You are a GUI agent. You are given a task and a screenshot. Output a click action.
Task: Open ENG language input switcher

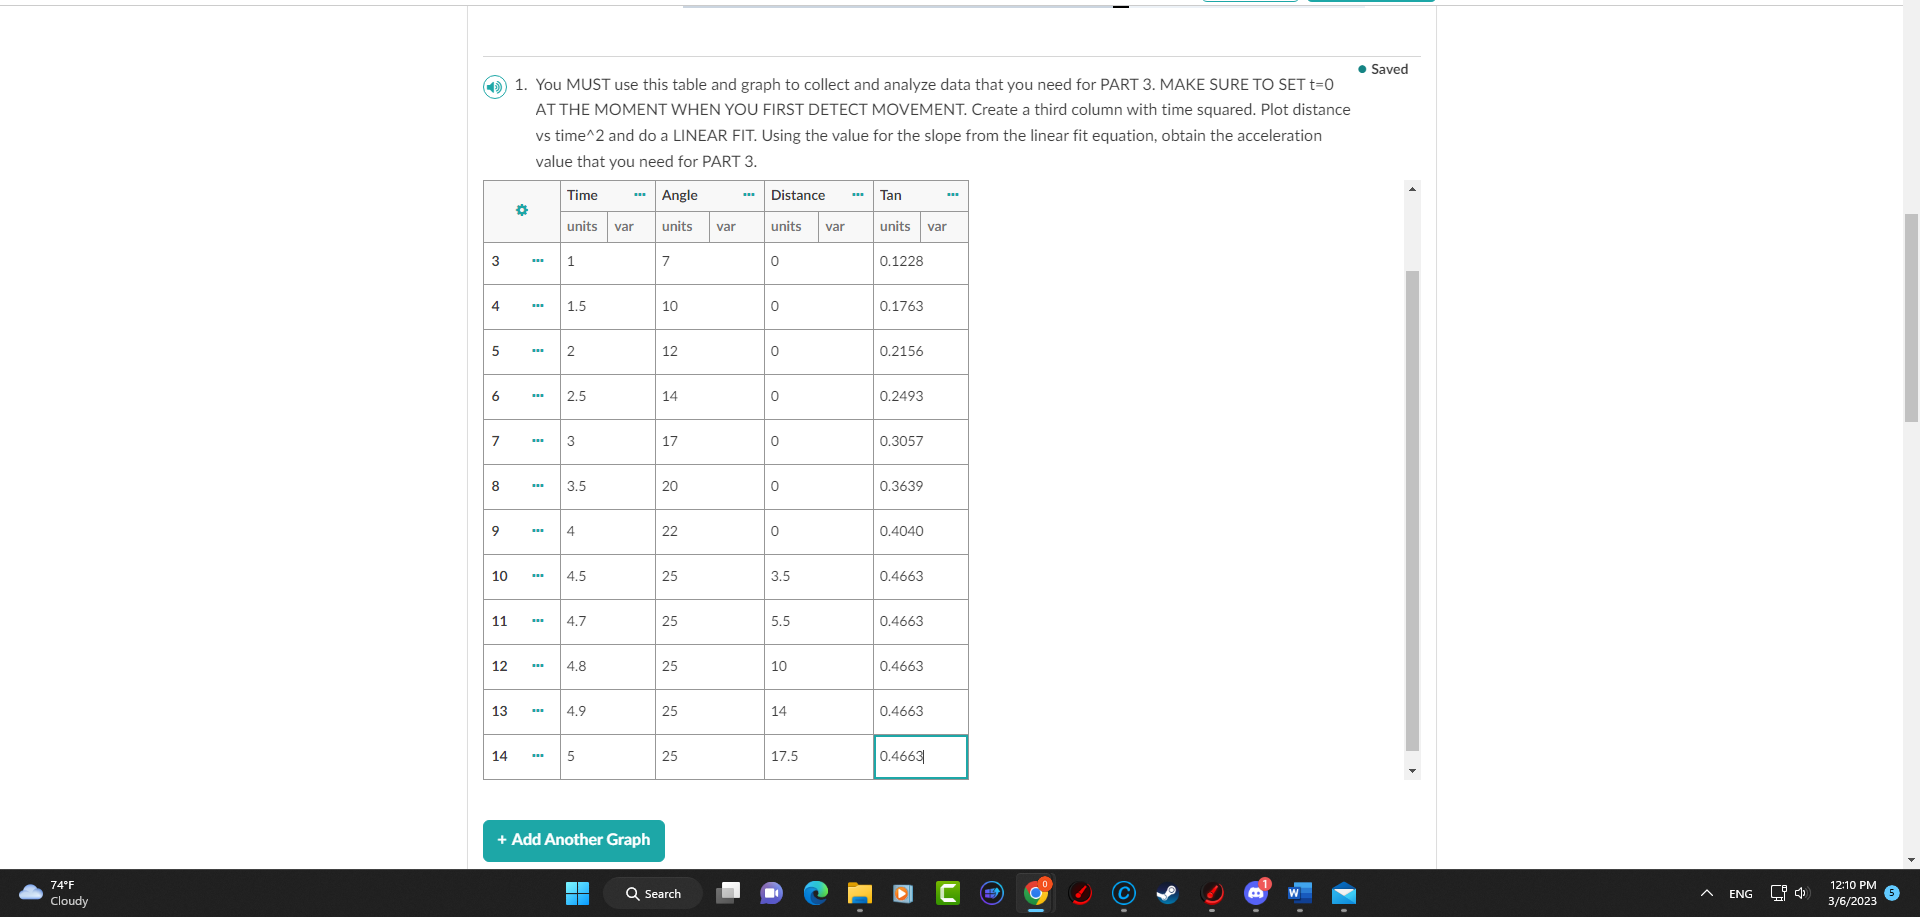point(1741,893)
